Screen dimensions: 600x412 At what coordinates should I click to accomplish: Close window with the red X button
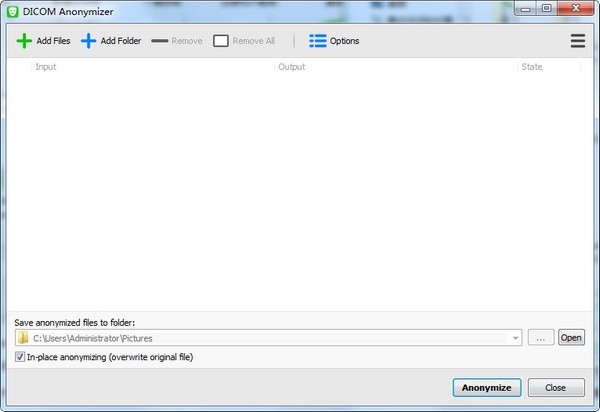(576, 8)
